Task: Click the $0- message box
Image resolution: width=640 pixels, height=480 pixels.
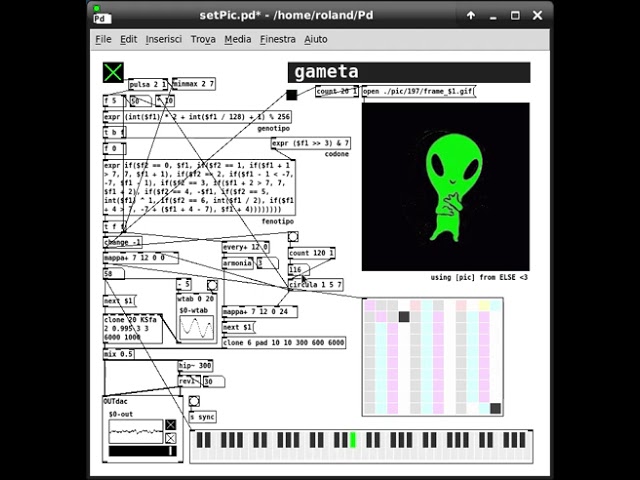Action: click(140, 100)
